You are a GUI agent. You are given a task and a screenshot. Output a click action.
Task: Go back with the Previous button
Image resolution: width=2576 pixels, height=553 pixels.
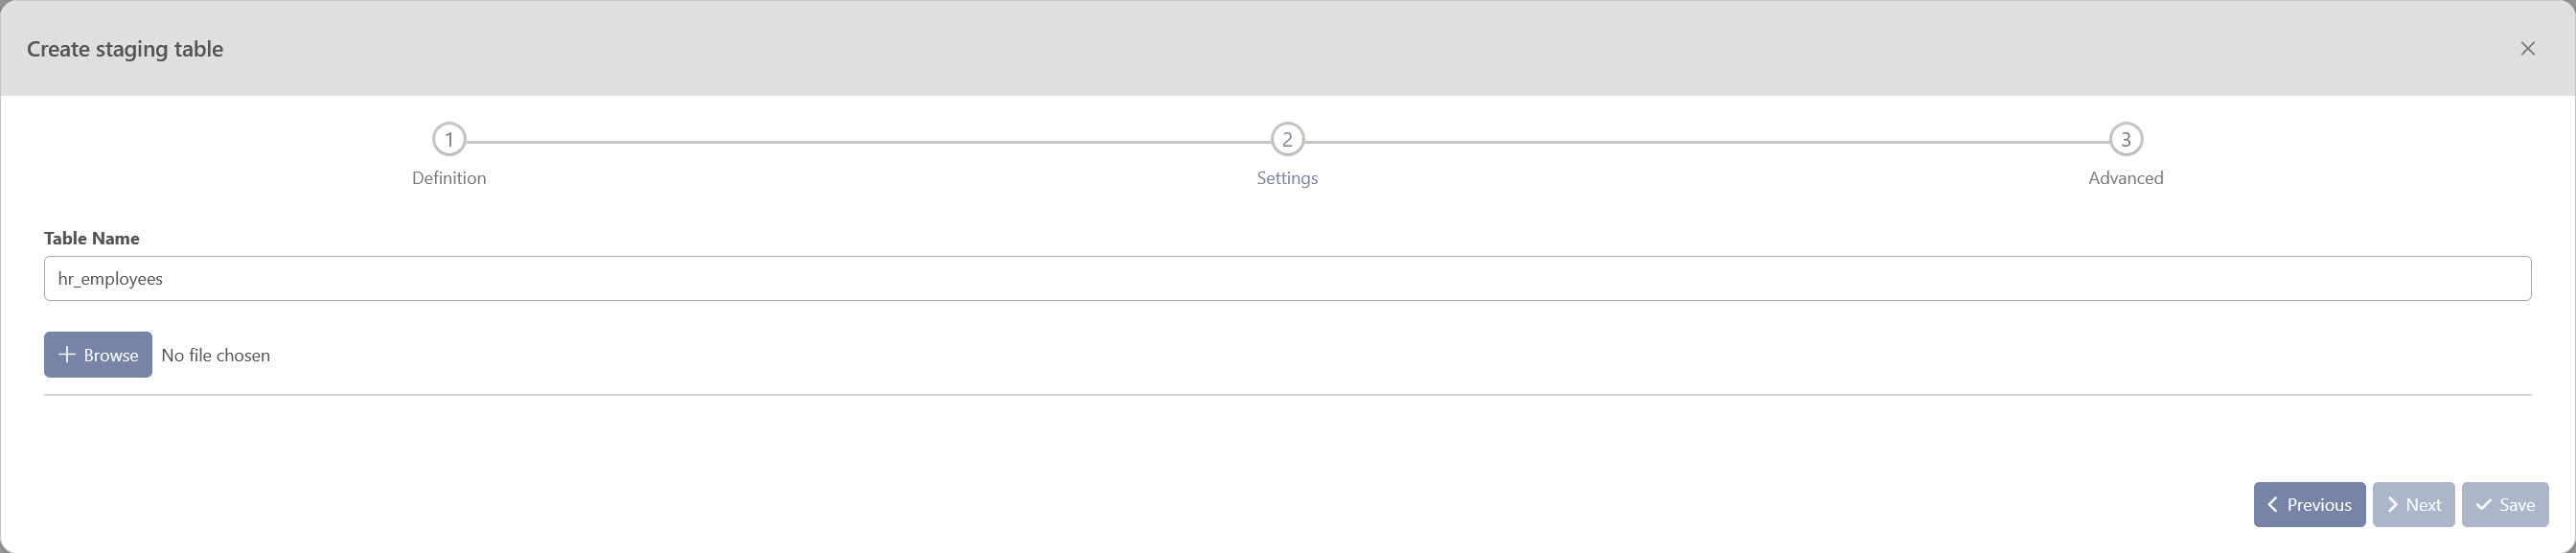click(x=2309, y=504)
